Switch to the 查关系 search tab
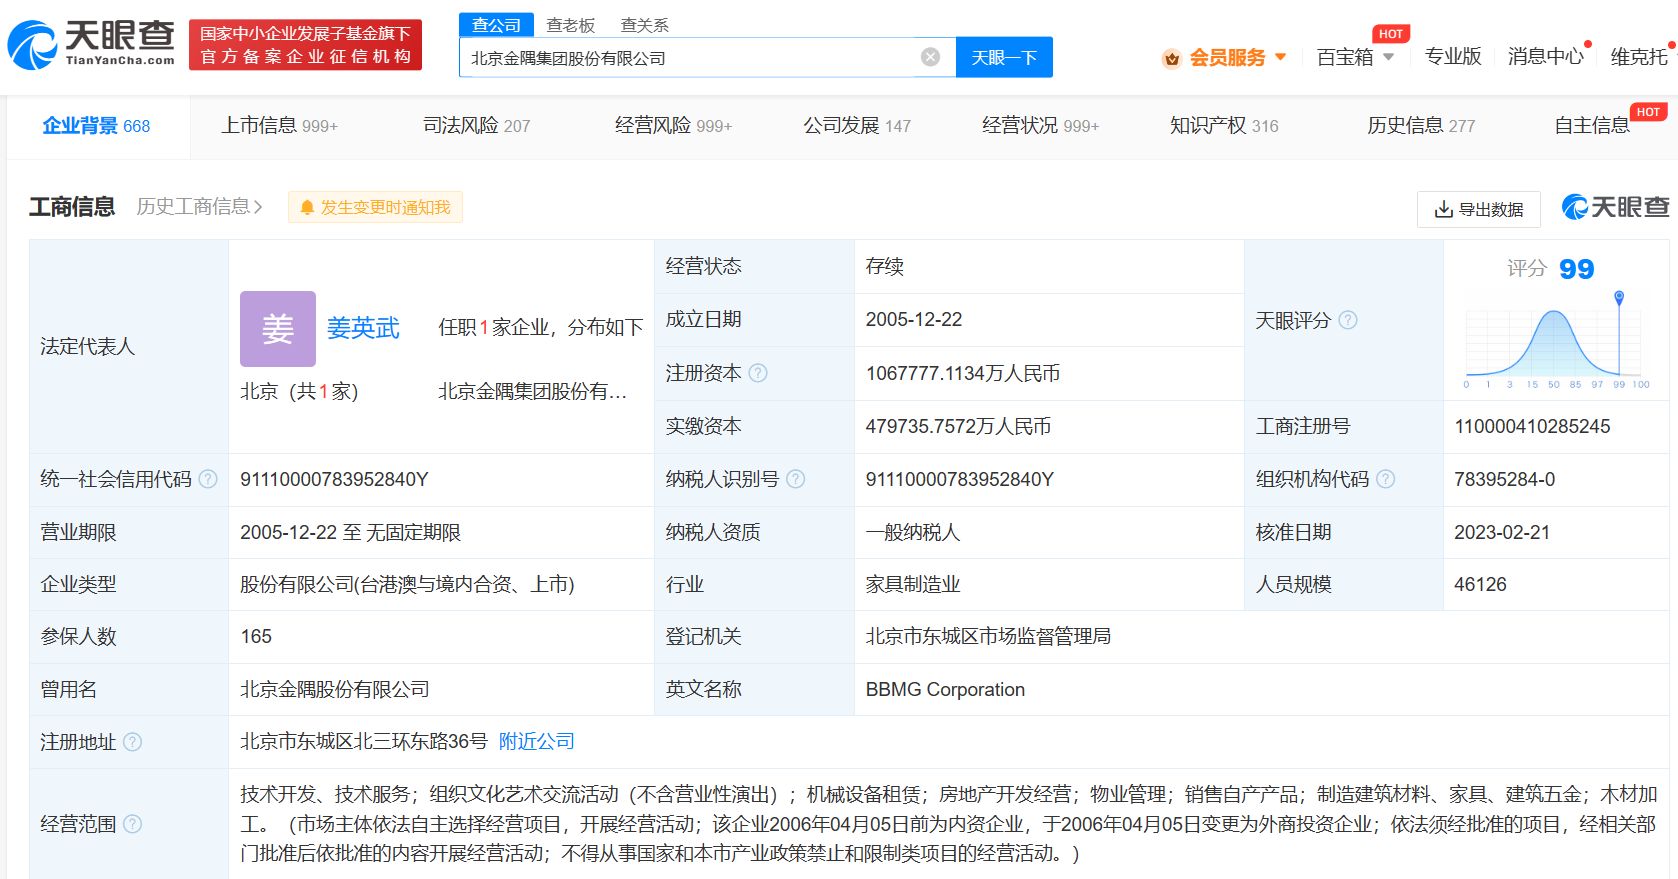The image size is (1678, 879). [644, 25]
